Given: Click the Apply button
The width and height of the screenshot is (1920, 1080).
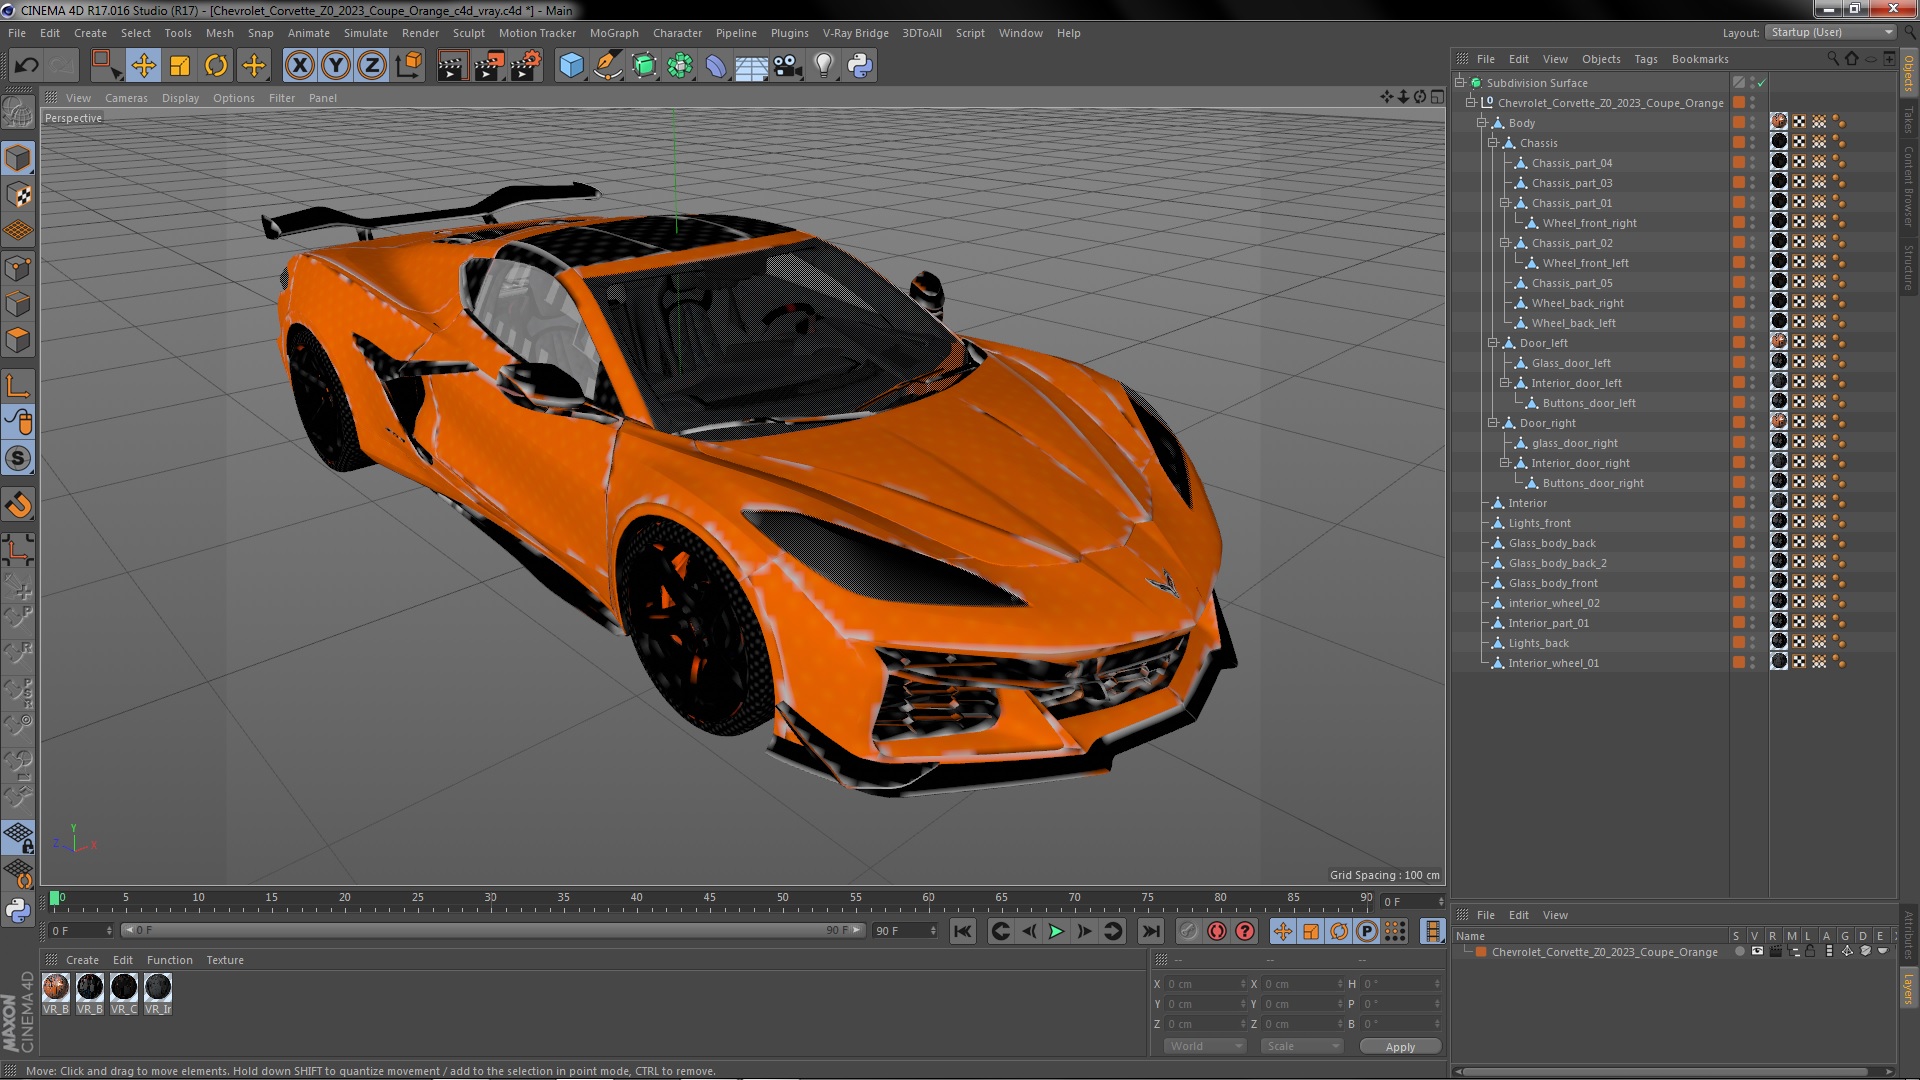Looking at the screenshot, I should coord(1400,1046).
